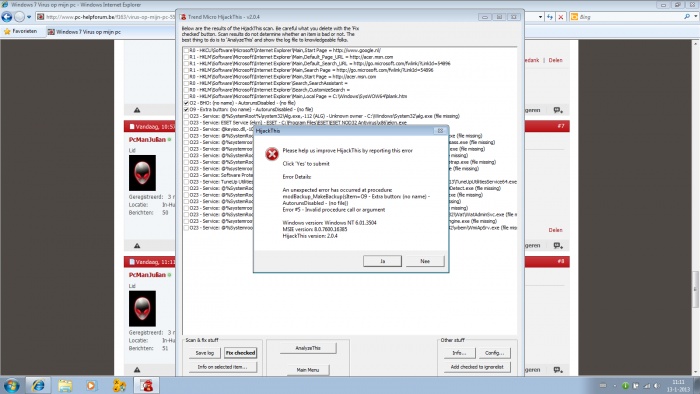Screen dimensions: 700x394
Task: Click report warning triangle below post #7
Action: 137,245
